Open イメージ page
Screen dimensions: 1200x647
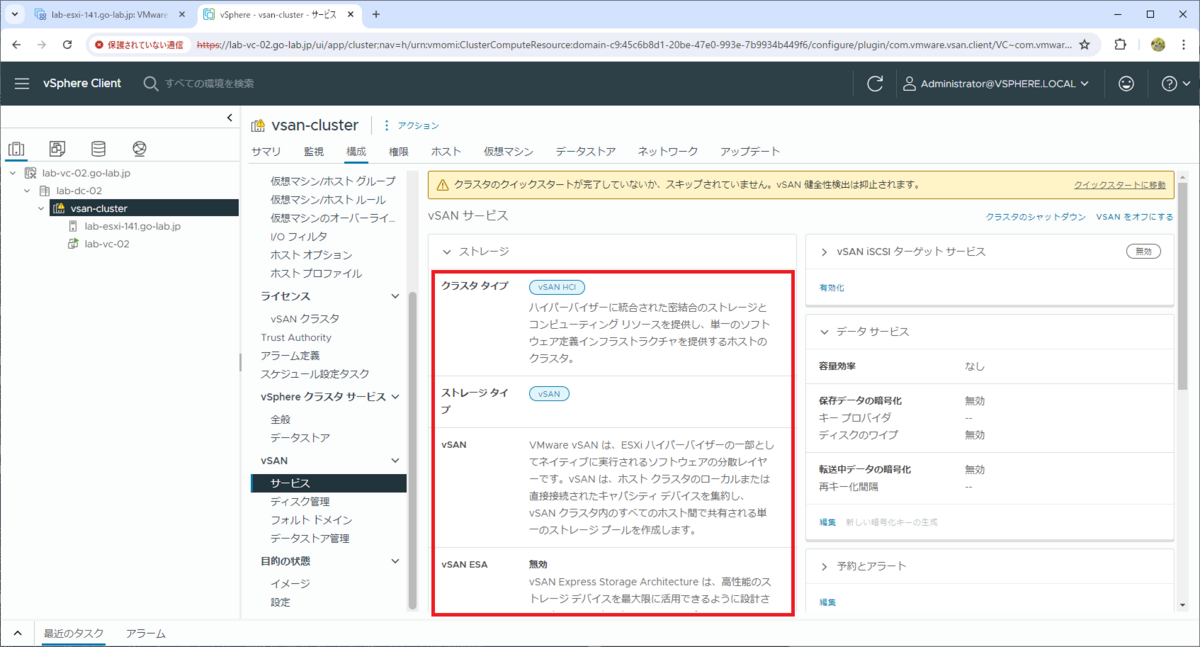[x=290, y=584]
